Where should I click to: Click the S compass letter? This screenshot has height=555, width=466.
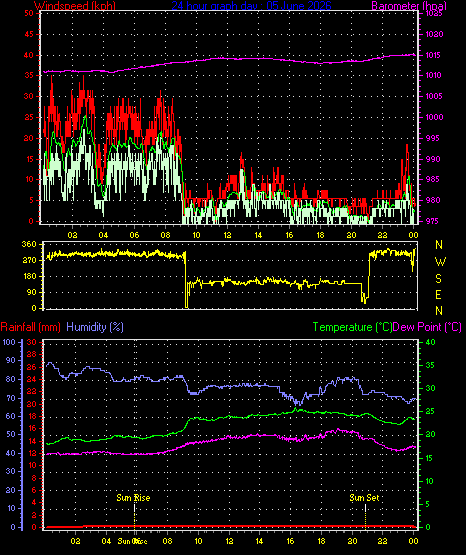tap(438, 279)
